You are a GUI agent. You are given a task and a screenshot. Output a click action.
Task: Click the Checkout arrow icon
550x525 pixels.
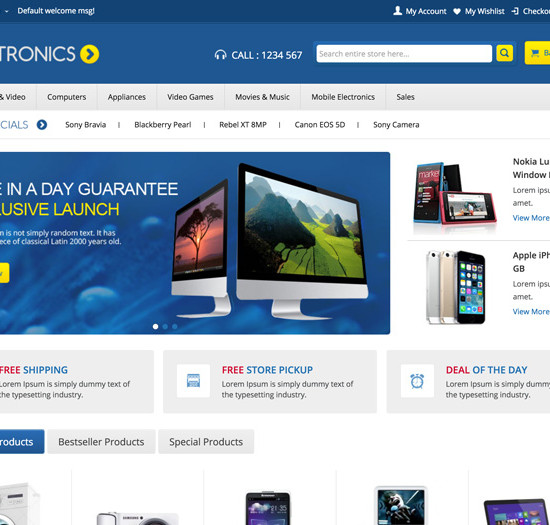point(515,11)
